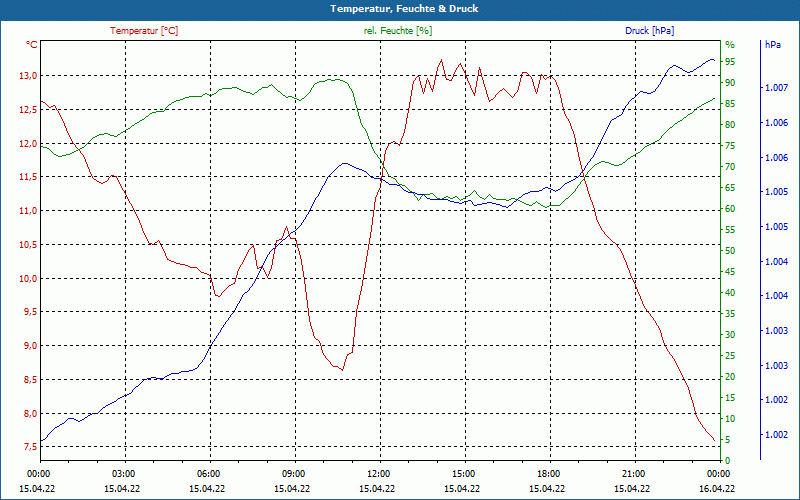Click the green '80' humidity axis value
This screenshot has width=800, height=500.
click(730, 125)
